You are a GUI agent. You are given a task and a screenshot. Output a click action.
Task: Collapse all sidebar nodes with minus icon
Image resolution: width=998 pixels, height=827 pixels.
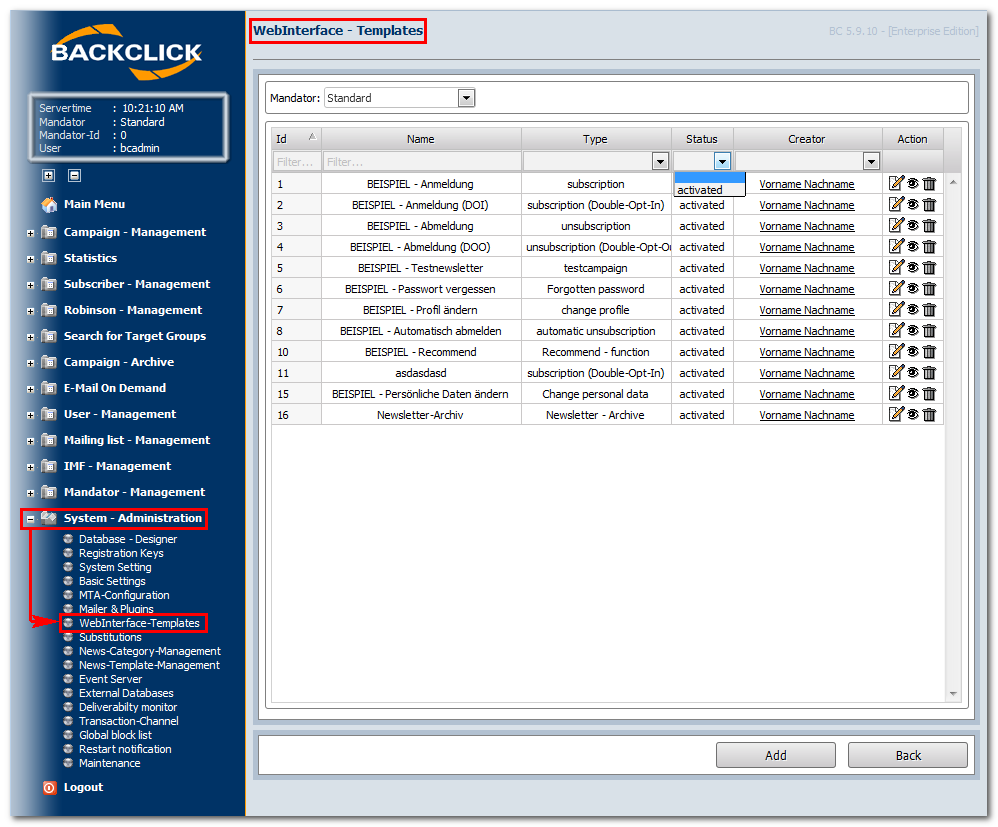pyautogui.click(x=74, y=175)
